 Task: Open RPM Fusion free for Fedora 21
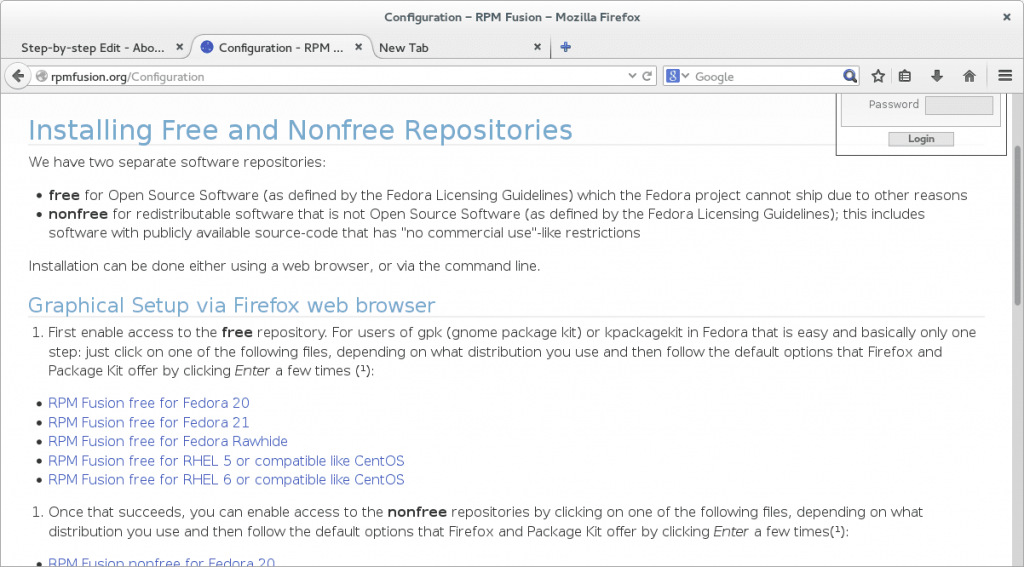pos(148,423)
